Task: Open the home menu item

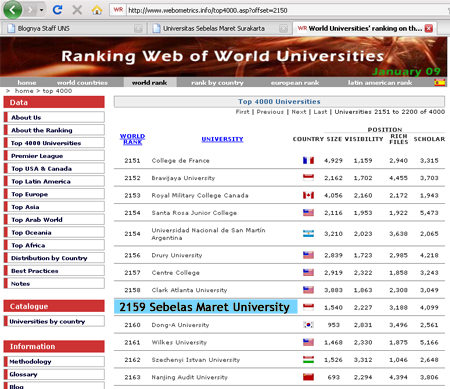Action: coord(27,83)
